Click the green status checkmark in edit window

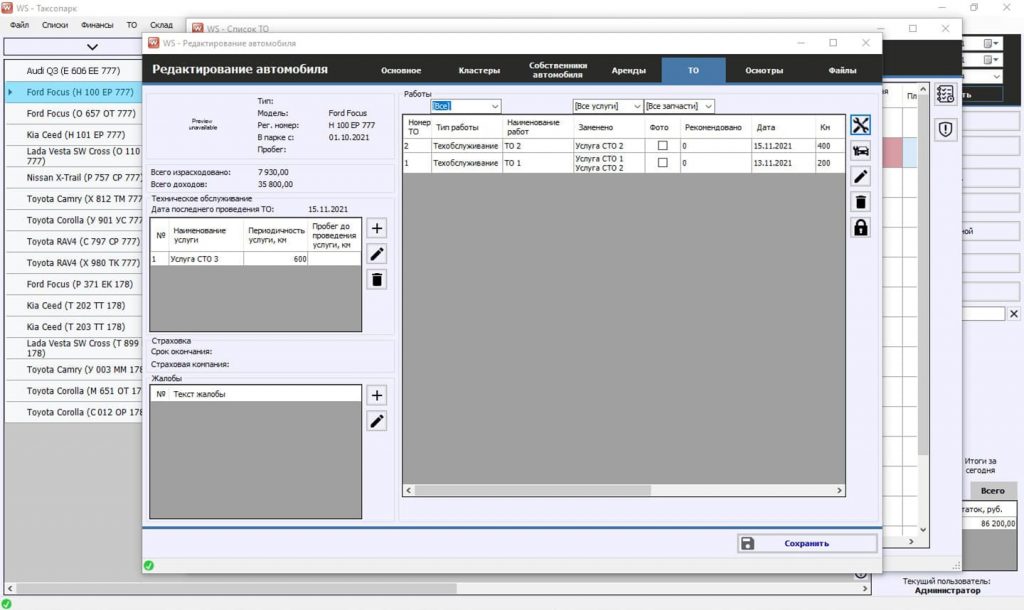pos(149,566)
